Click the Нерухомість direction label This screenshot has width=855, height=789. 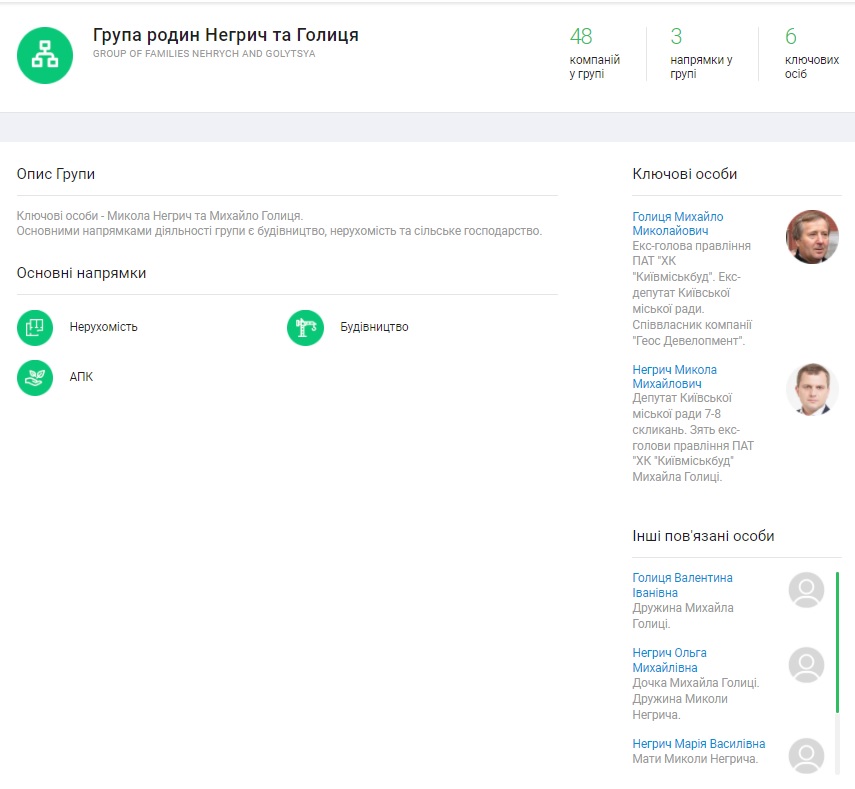click(104, 327)
